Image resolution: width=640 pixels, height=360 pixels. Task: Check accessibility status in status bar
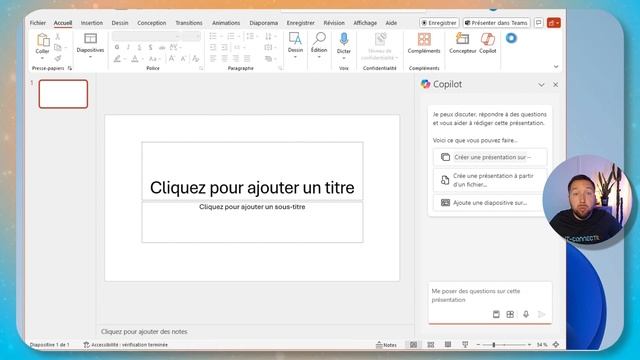tap(125, 345)
